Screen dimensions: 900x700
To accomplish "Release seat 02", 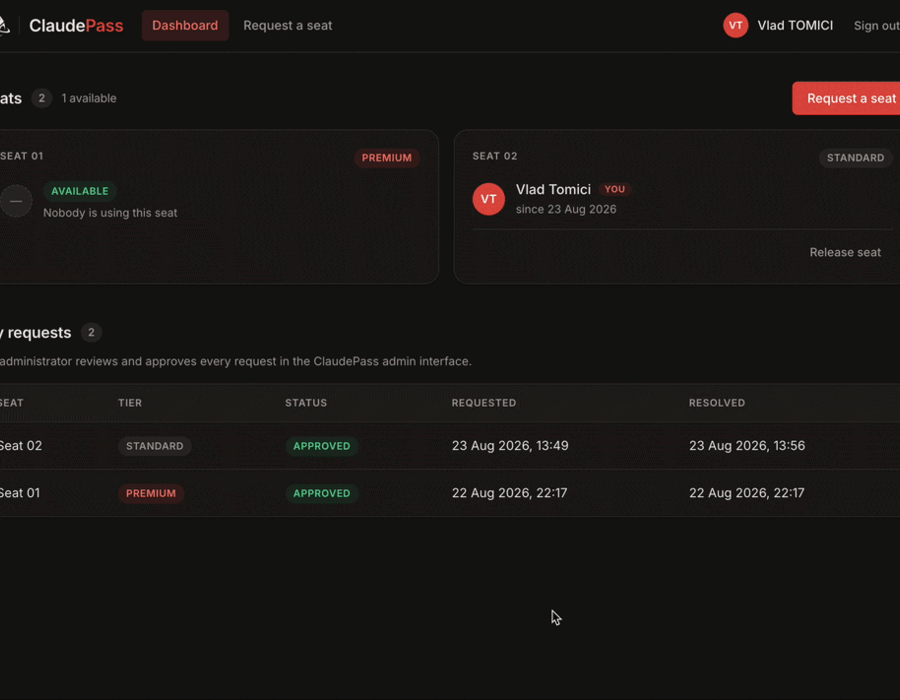I will tap(845, 252).
